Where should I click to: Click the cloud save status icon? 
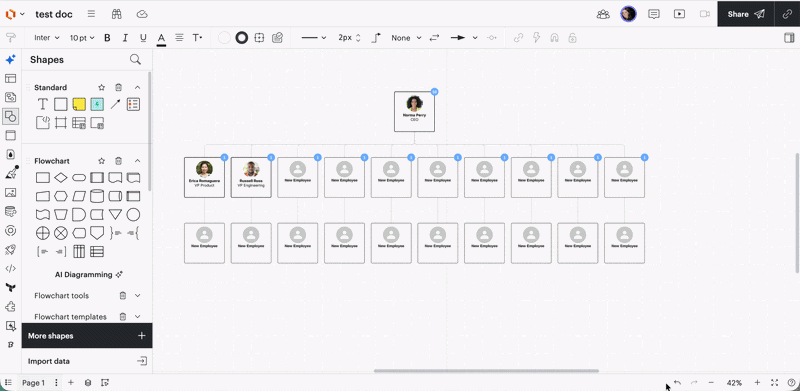point(142,14)
